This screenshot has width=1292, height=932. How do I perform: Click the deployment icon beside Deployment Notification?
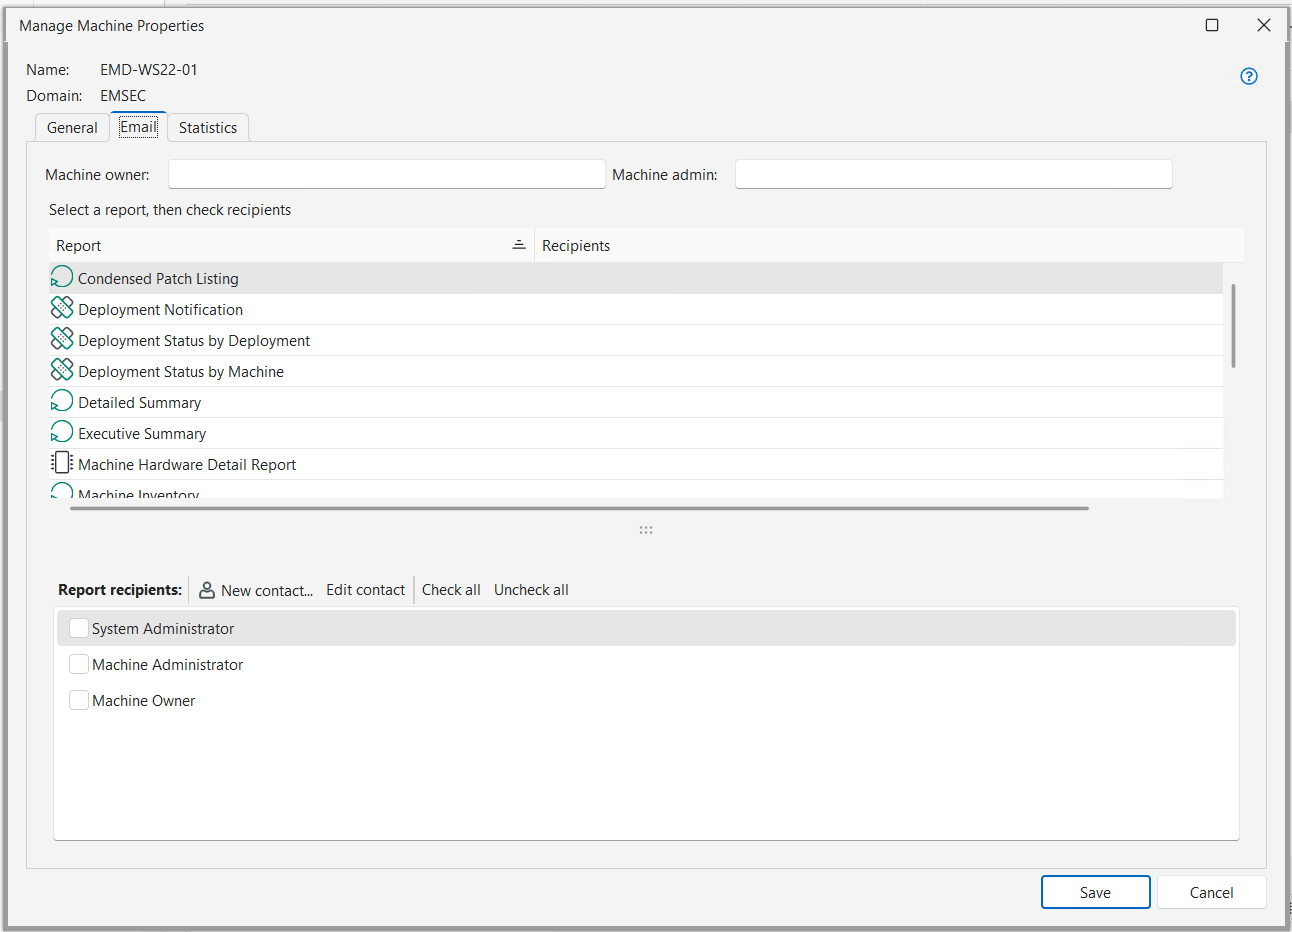click(61, 307)
